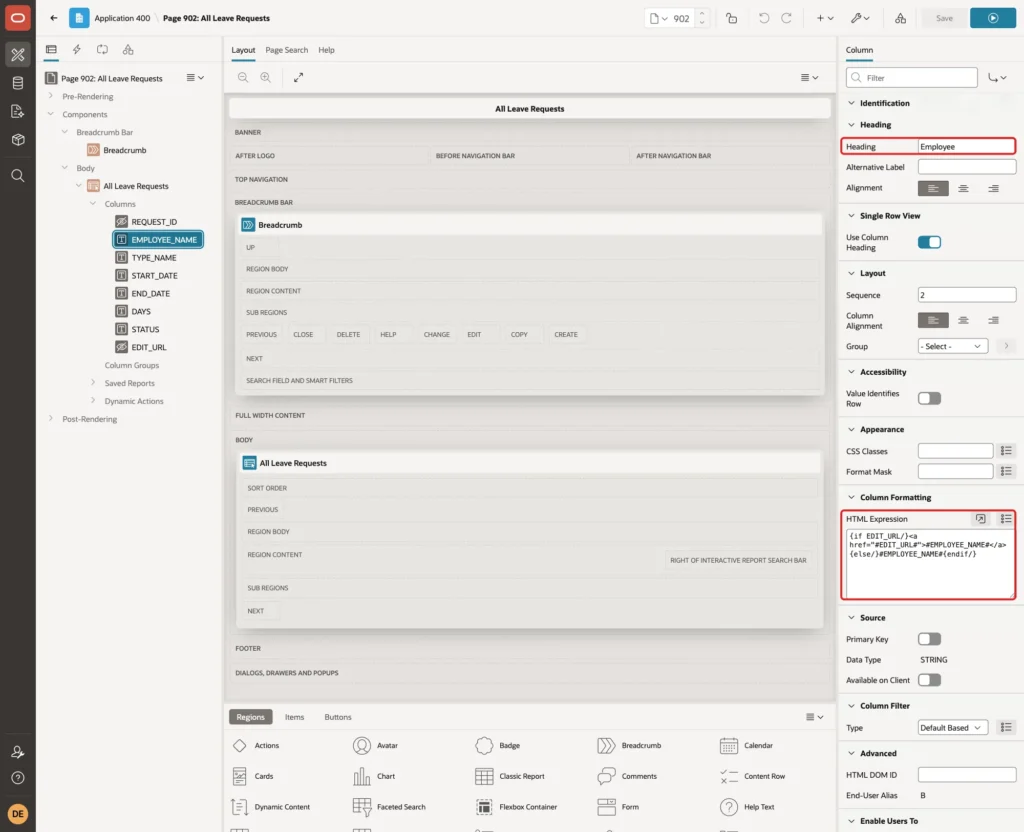Click the Undo icon
This screenshot has height=832, width=1024.
[763, 18]
